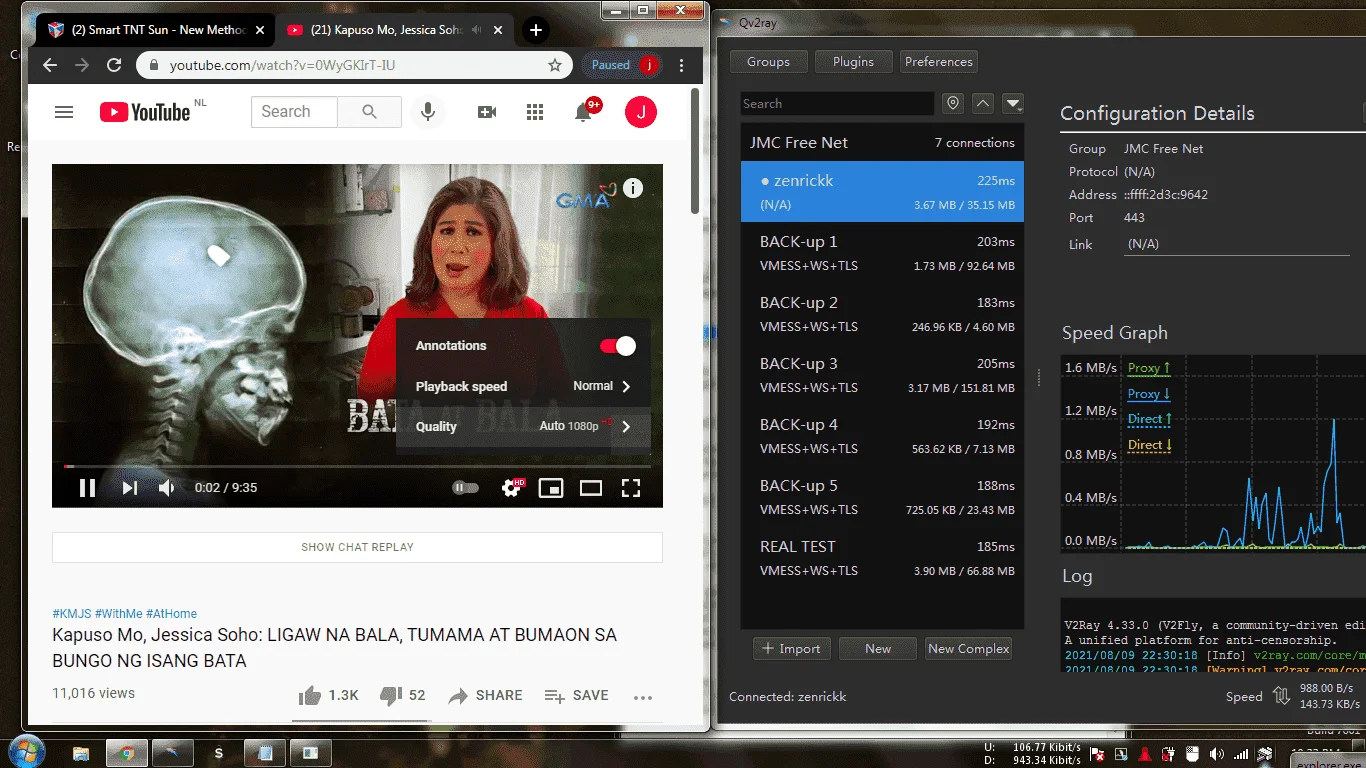Click the New Complex button
The image size is (1366, 768).
(x=969, y=649)
